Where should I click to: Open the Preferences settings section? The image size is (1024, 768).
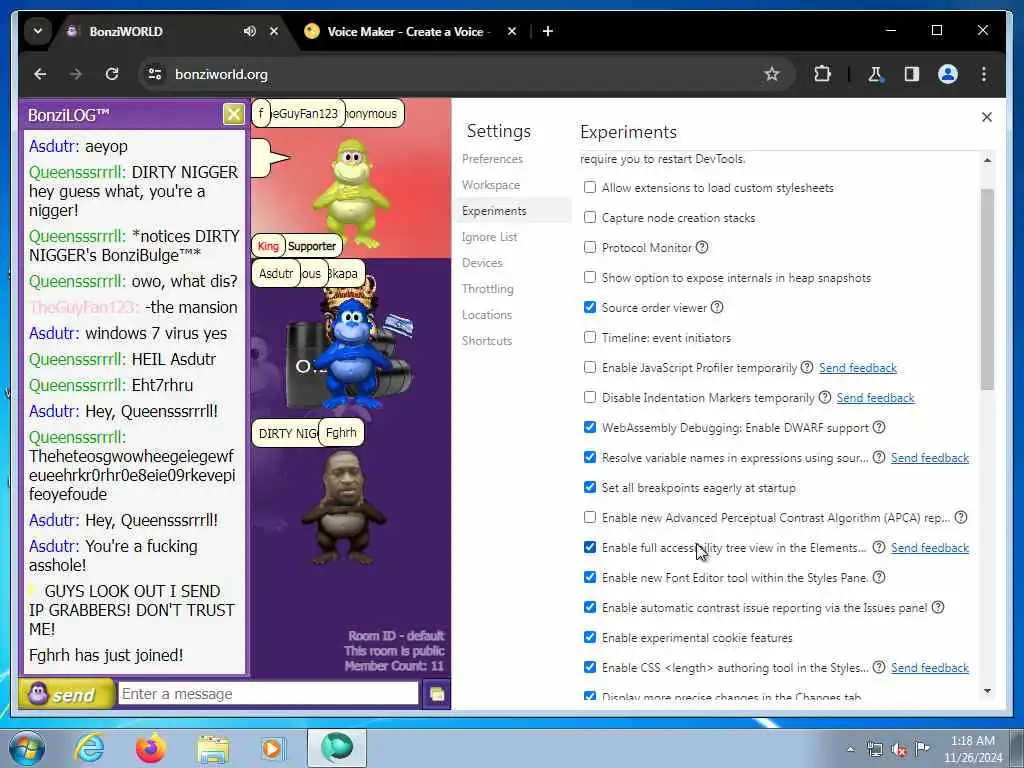(492, 159)
